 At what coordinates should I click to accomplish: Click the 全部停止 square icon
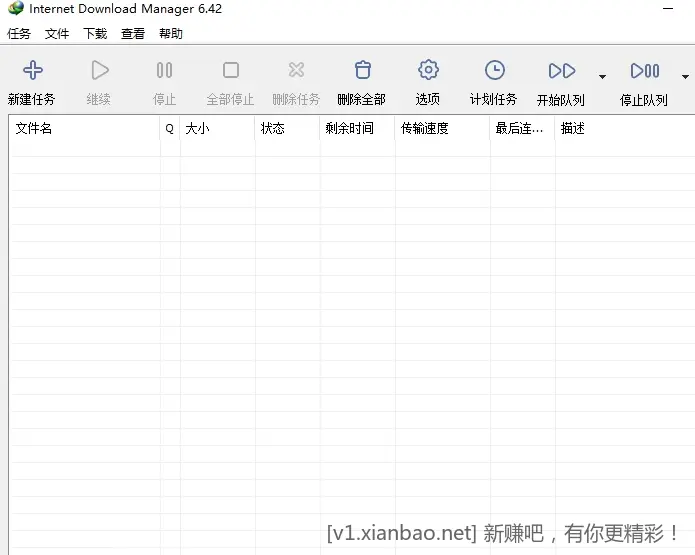[x=230, y=70]
